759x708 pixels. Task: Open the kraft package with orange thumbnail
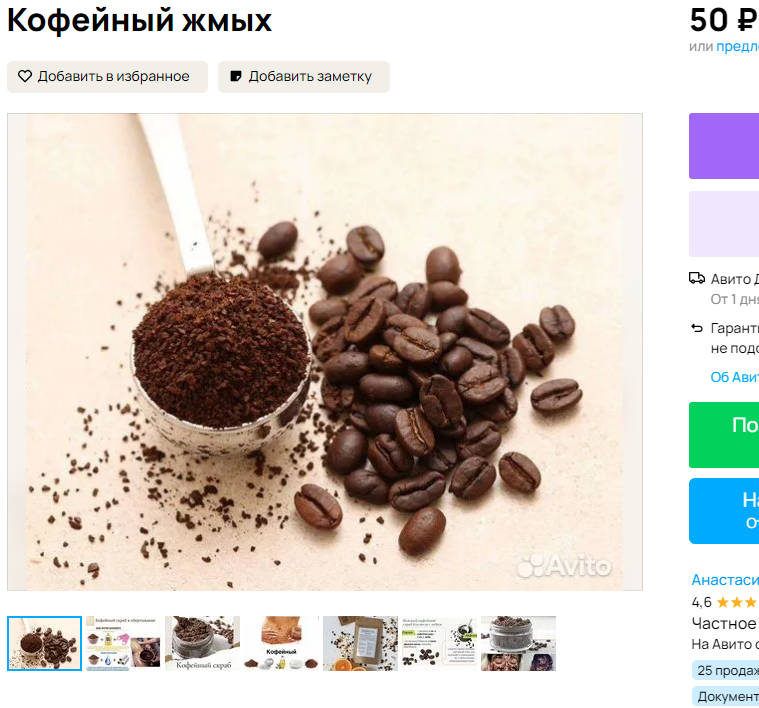tap(360, 643)
